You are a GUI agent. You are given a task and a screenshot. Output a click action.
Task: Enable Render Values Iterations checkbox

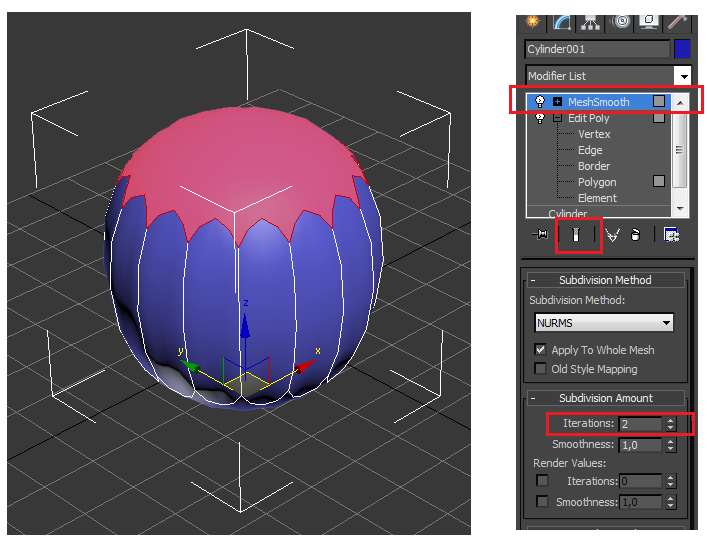(x=542, y=480)
